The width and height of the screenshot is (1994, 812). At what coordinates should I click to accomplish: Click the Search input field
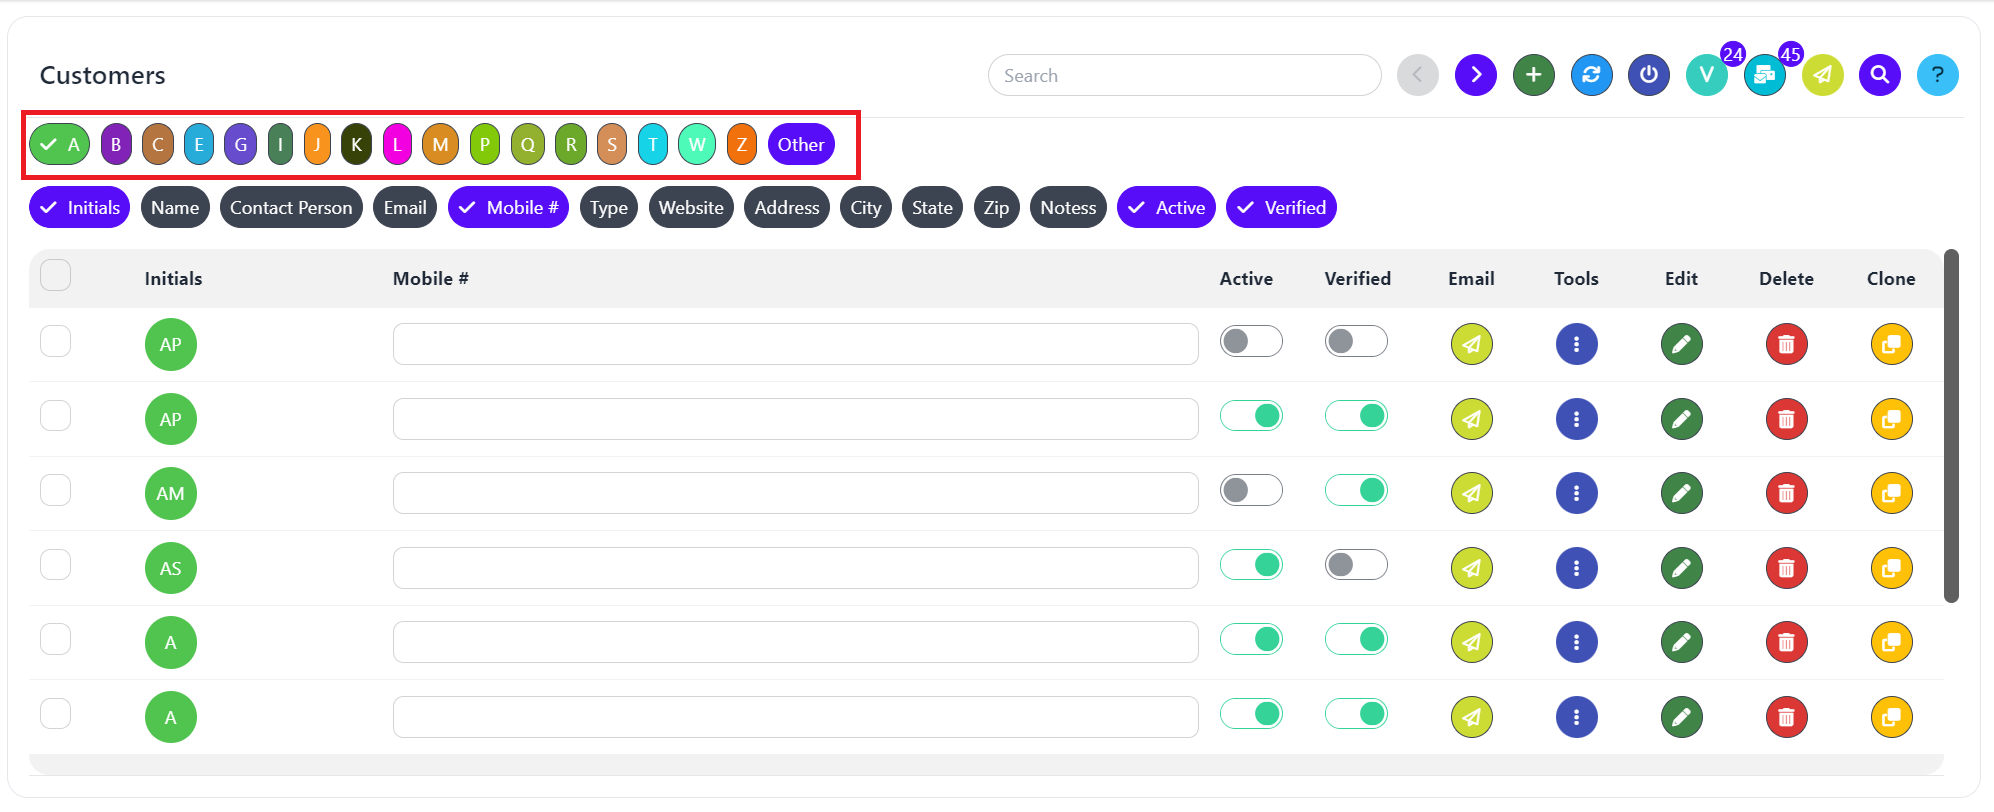coord(1184,76)
